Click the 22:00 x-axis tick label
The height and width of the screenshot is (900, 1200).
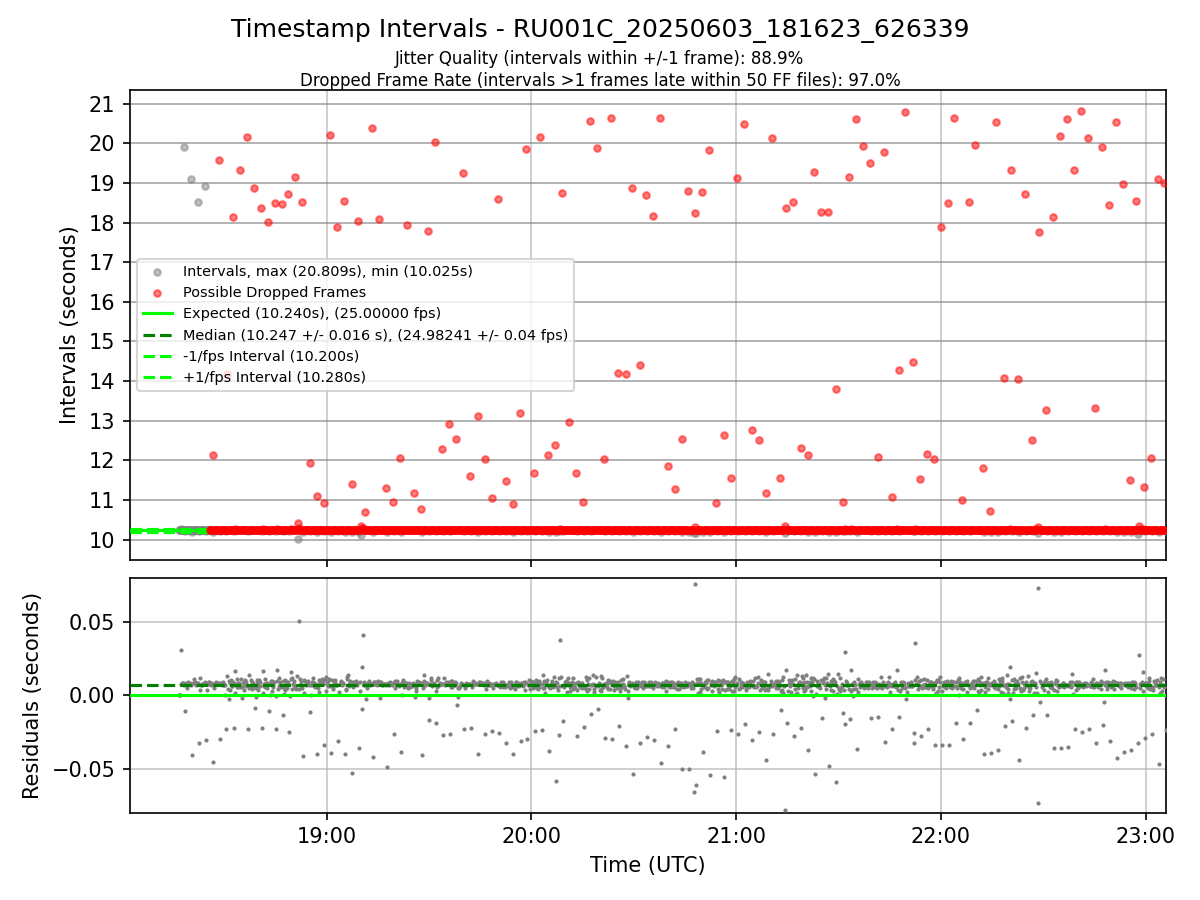(941, 833)
